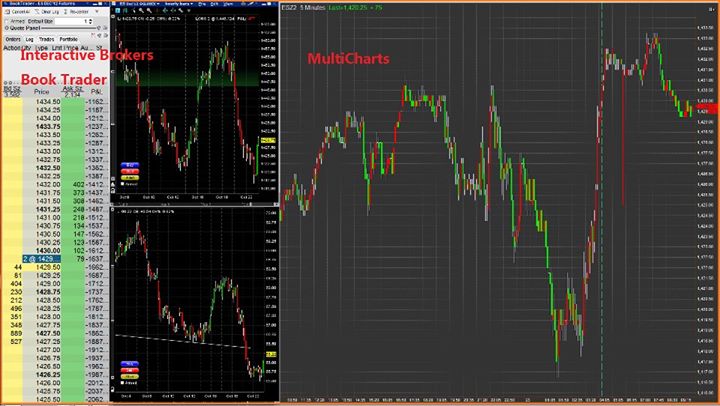Click the red price marker on MultiCharts axis
This screenshot has height=406, width=720.
point(707,109)
